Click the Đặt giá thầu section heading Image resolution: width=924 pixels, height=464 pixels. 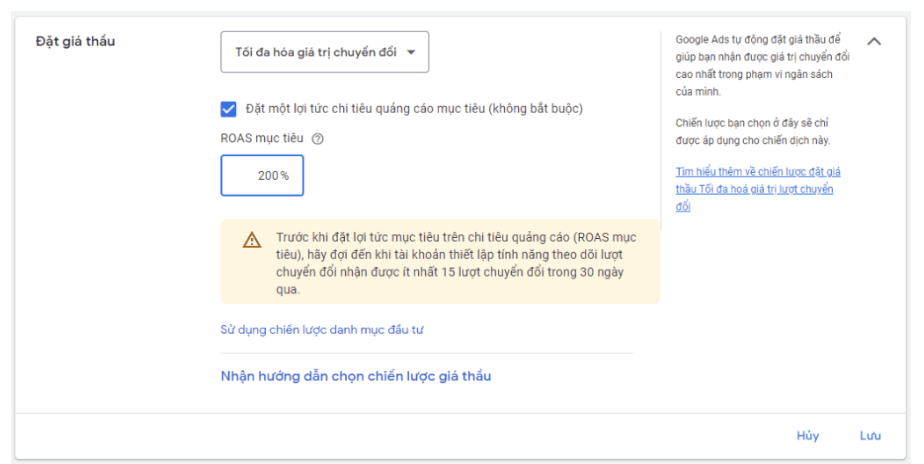click(x=75, y=41)
